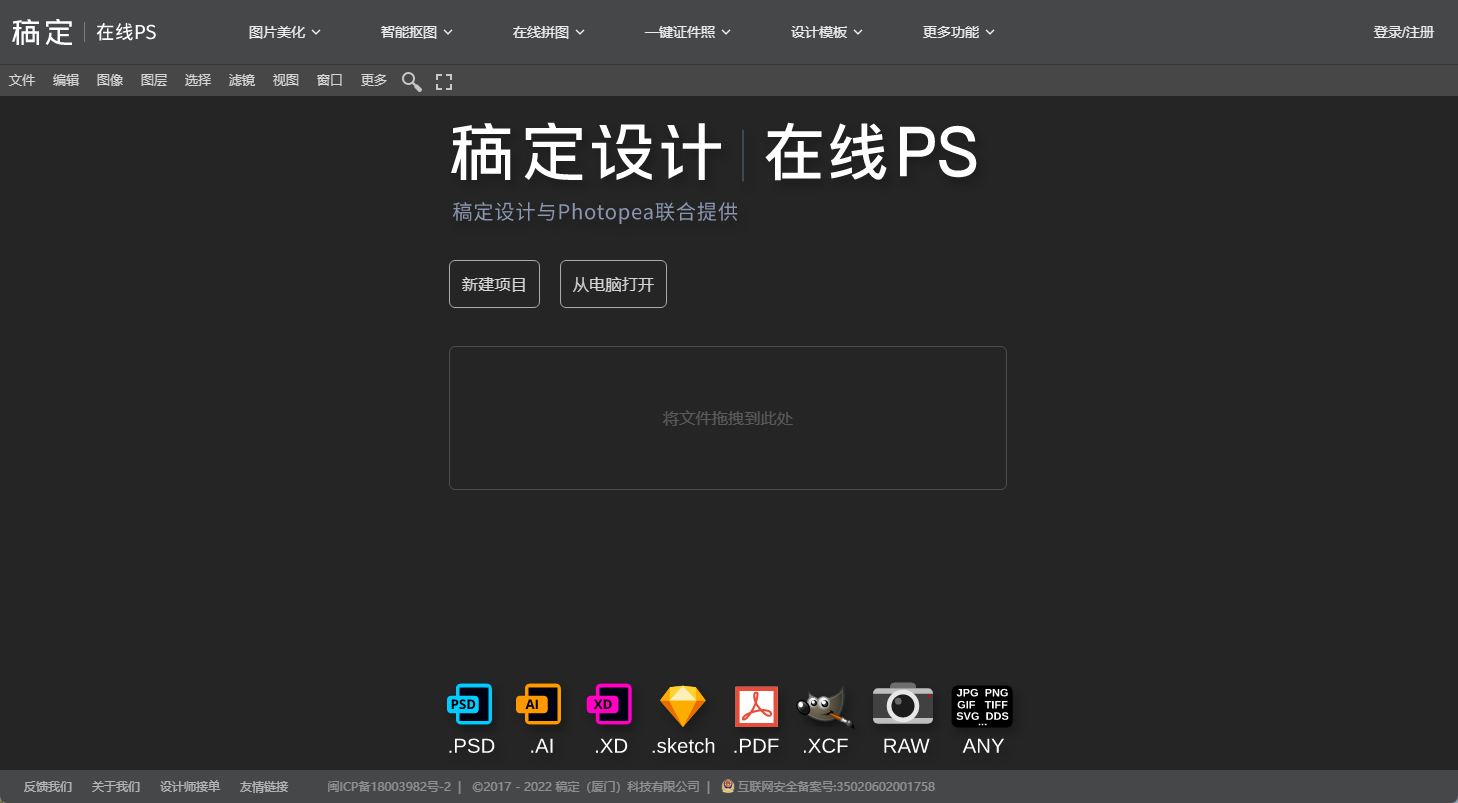Click the .AI Illustrator format icon
This screenshot has height=803, width=1458.
click(x=539, y=705)
